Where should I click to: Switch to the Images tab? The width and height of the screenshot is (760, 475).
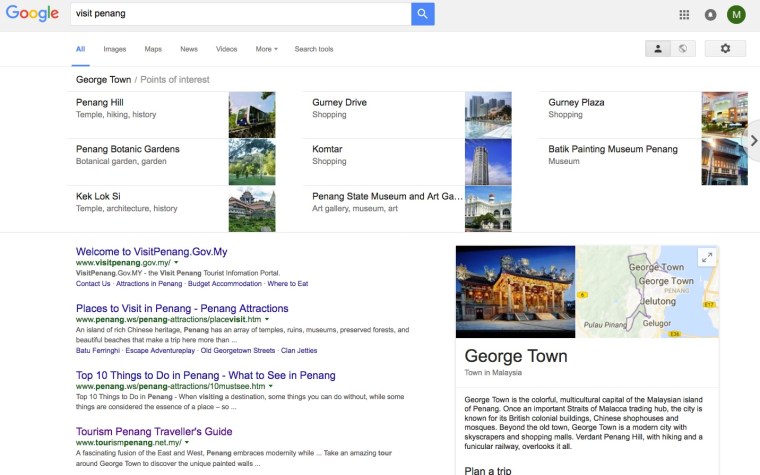(114, 49)
